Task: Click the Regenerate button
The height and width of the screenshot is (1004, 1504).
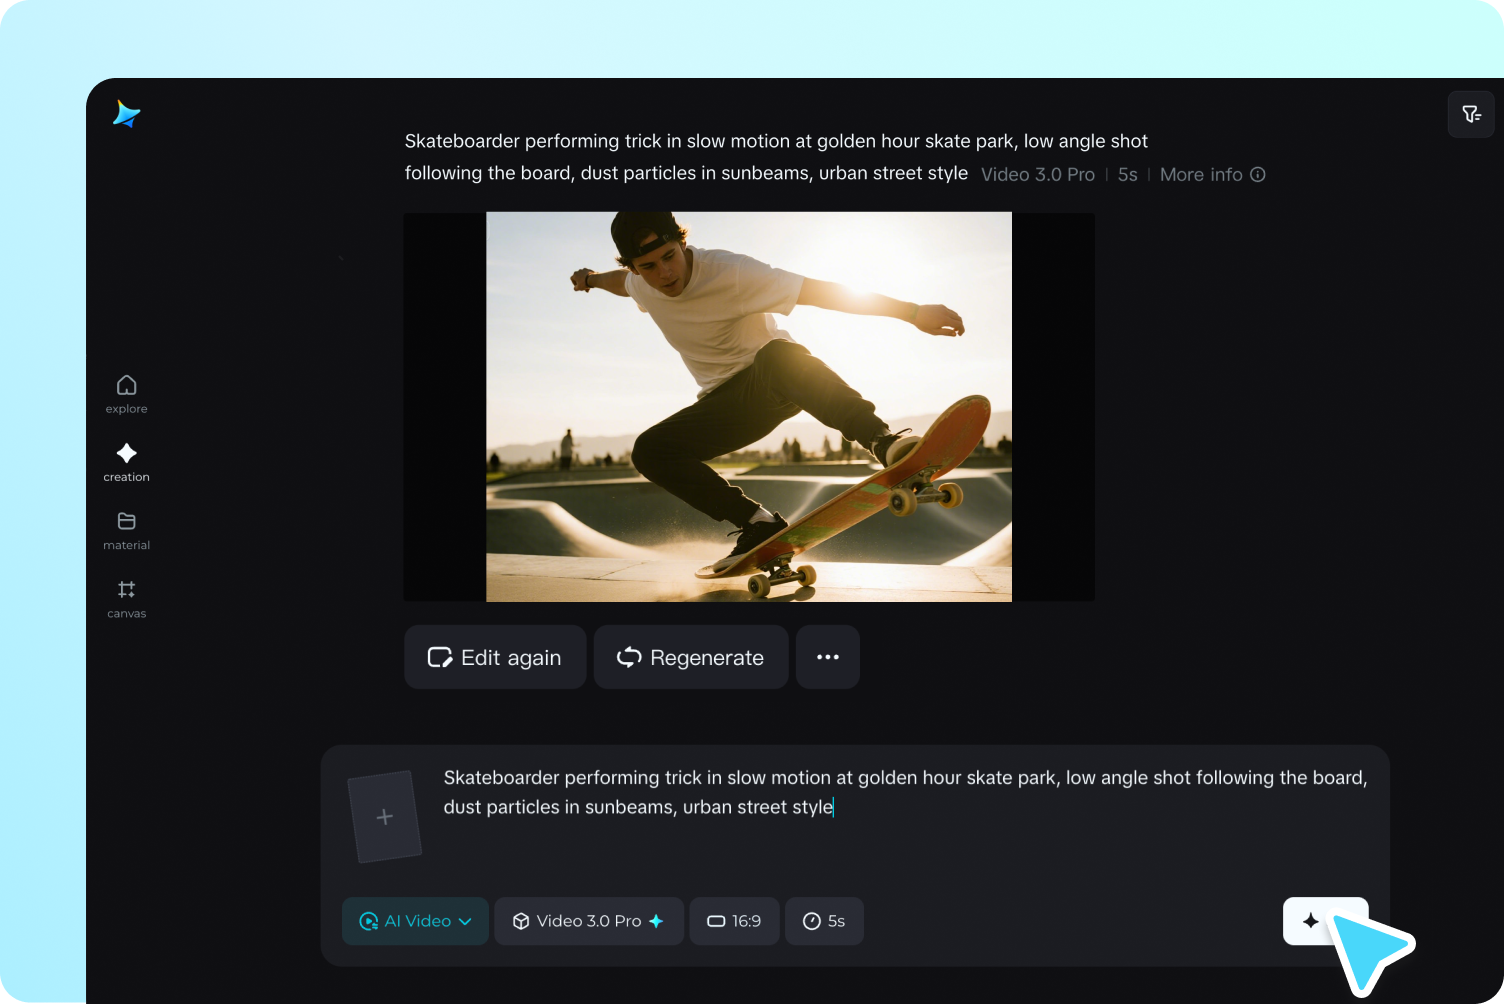Action: (690, 657)
